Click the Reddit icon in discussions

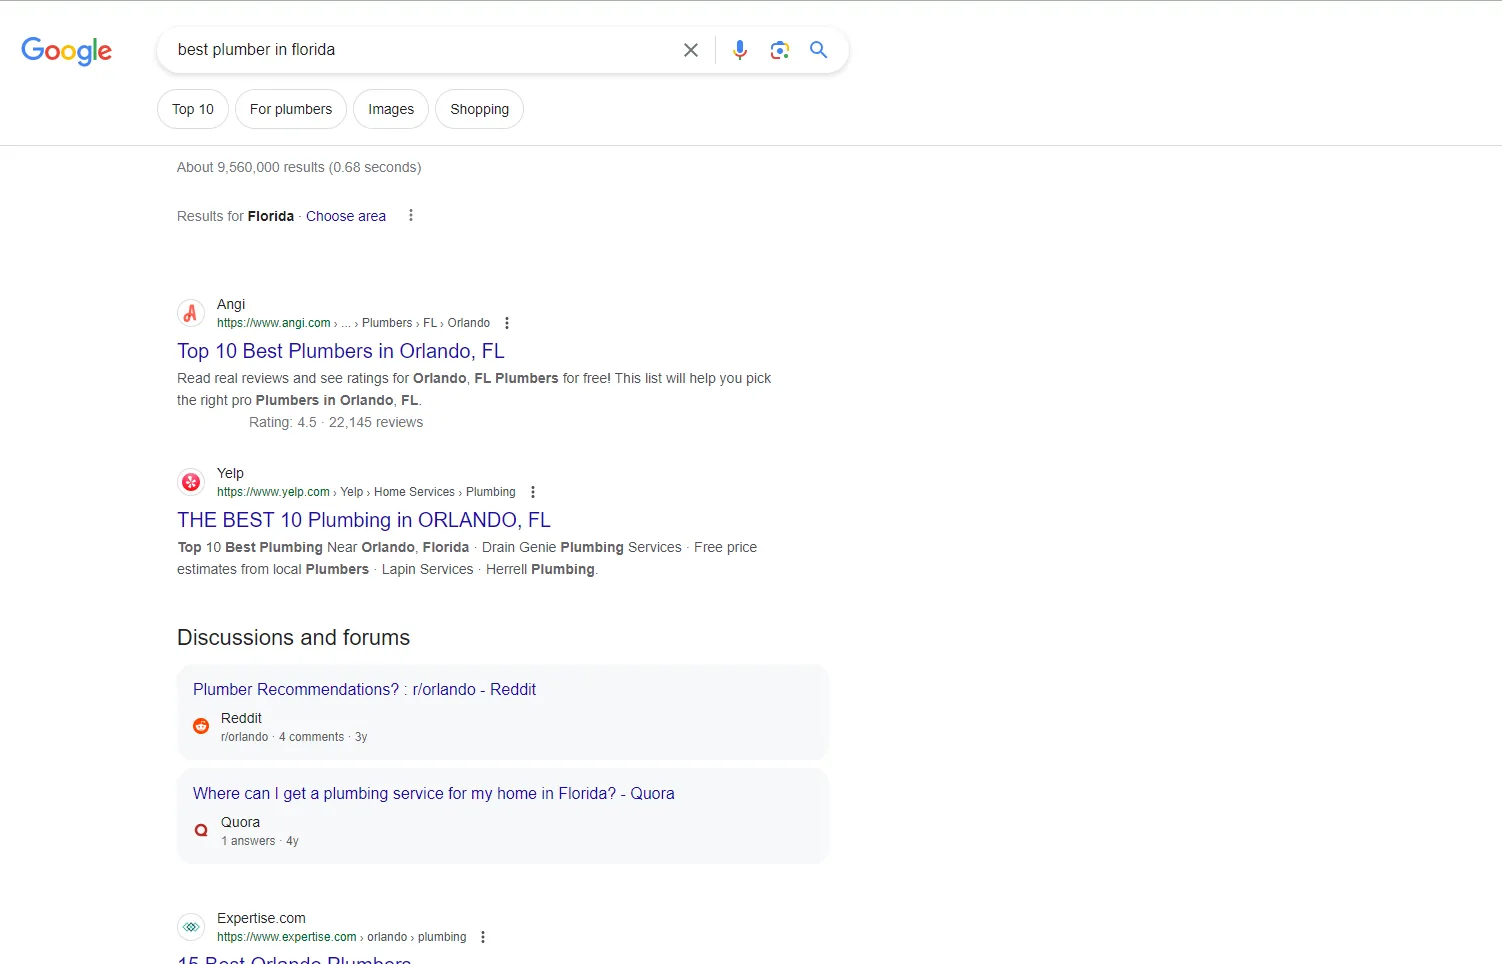pos(201,726)
